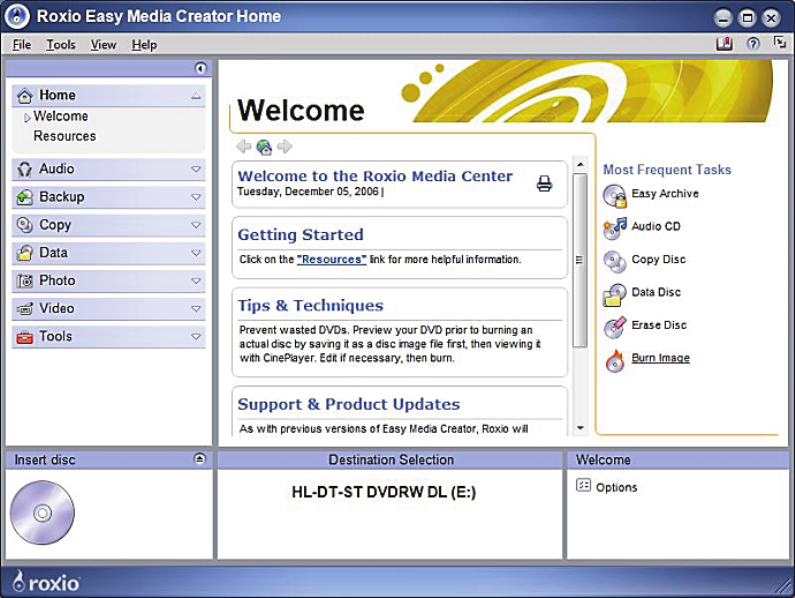Image resolution: width=795 pixels, height=598 pixels.
Task: Expand the Video category panel
Action: point(196,309)
